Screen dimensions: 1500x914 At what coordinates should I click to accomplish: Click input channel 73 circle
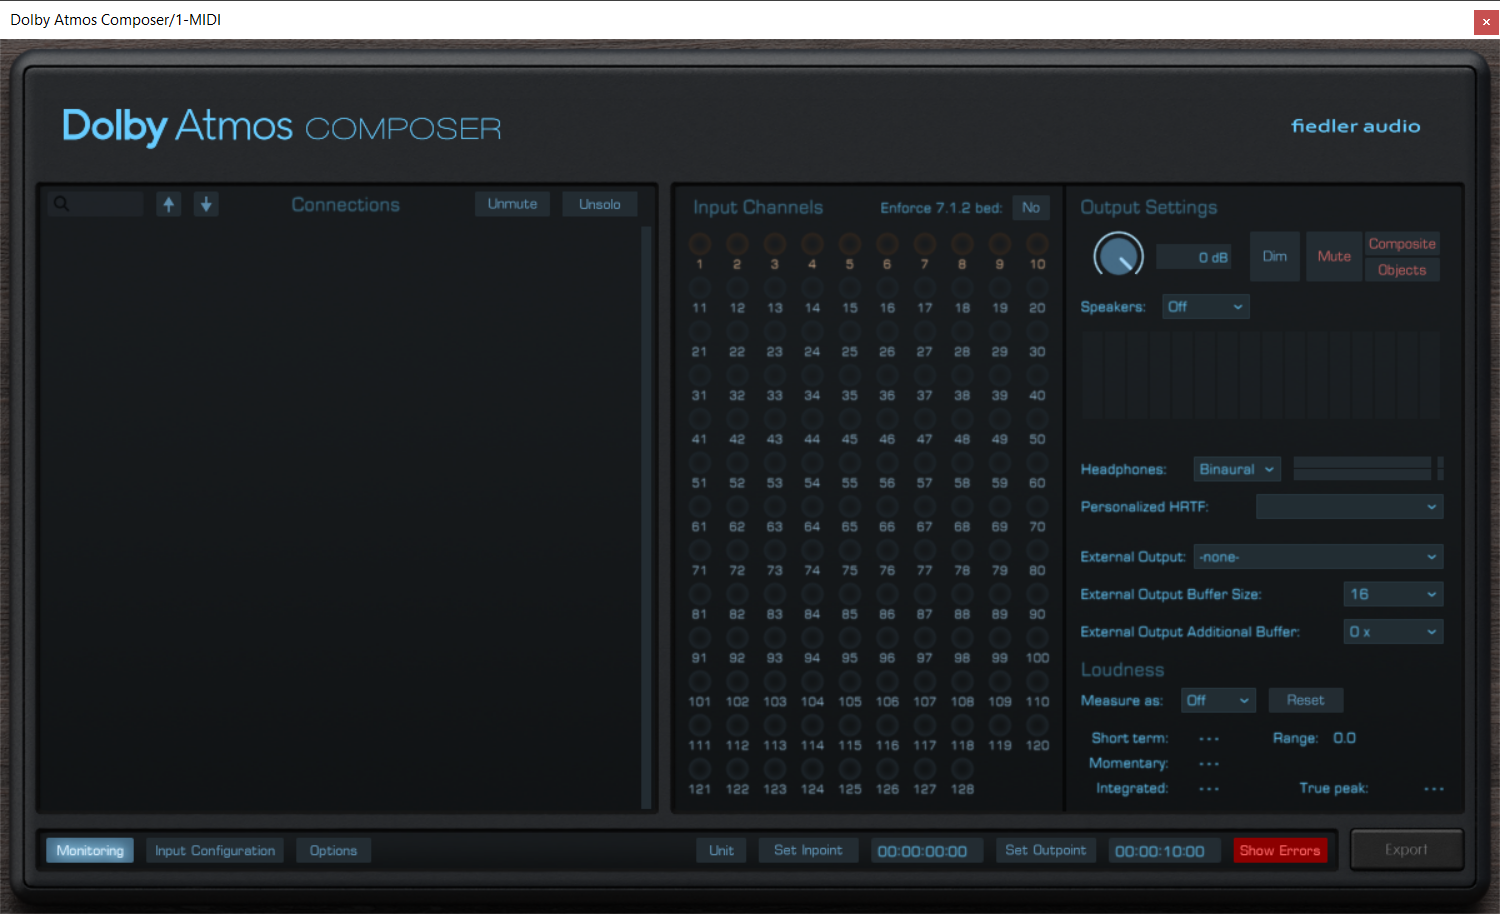tap(775, 550)
